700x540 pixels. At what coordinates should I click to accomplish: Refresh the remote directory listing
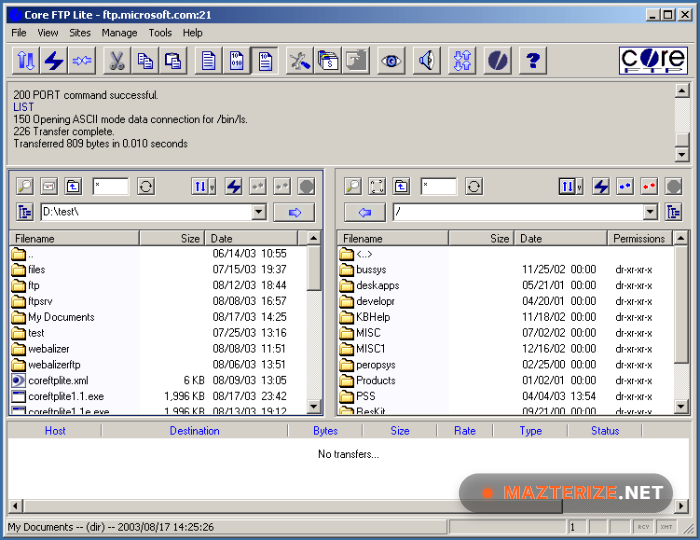(474, 186)
